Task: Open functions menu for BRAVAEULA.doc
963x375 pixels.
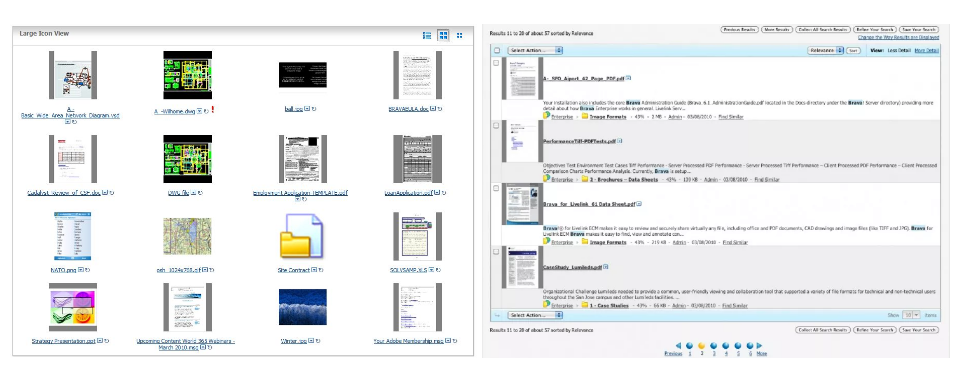Action: (432, 108)
